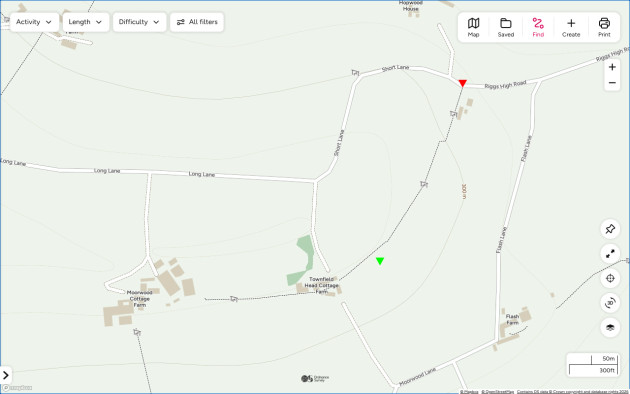The width and height of the screenshot is (630, 394).
Task: Click the Mapbox logo
Action: point(17,388)
